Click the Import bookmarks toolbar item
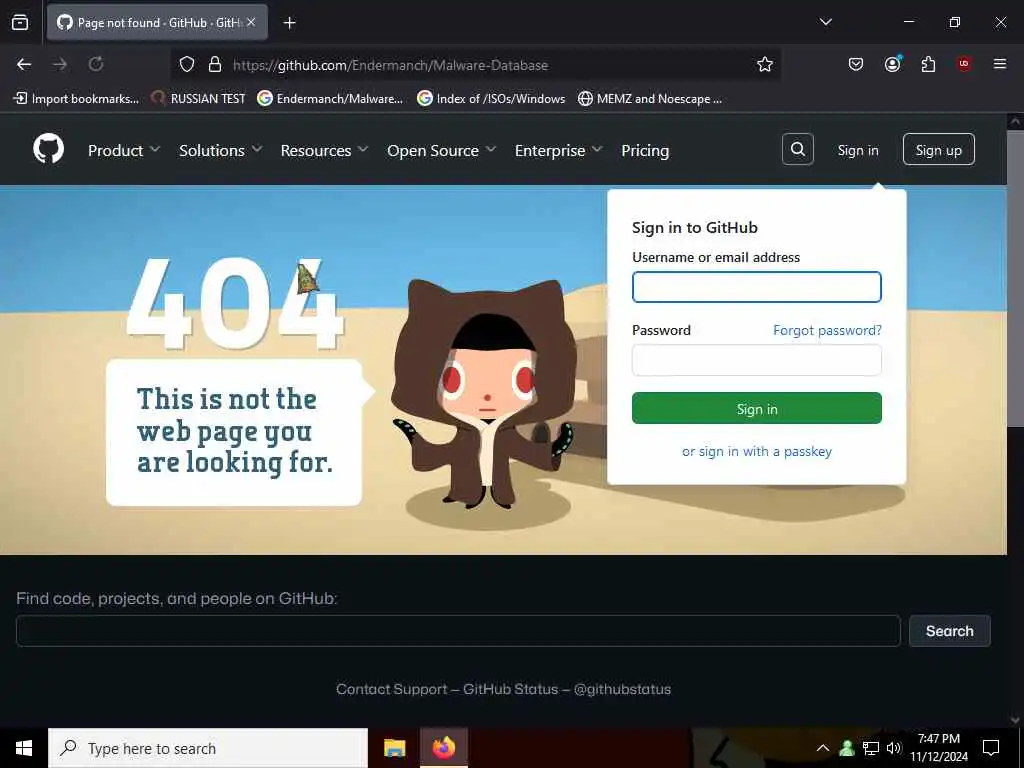Screen dimensions: 1024x768 (76, 99)
